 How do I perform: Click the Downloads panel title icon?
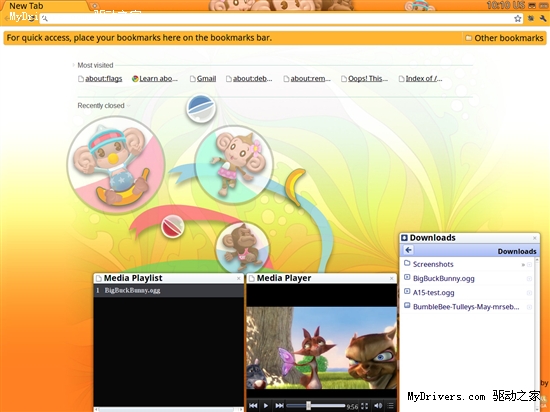(x=404, y=238)
